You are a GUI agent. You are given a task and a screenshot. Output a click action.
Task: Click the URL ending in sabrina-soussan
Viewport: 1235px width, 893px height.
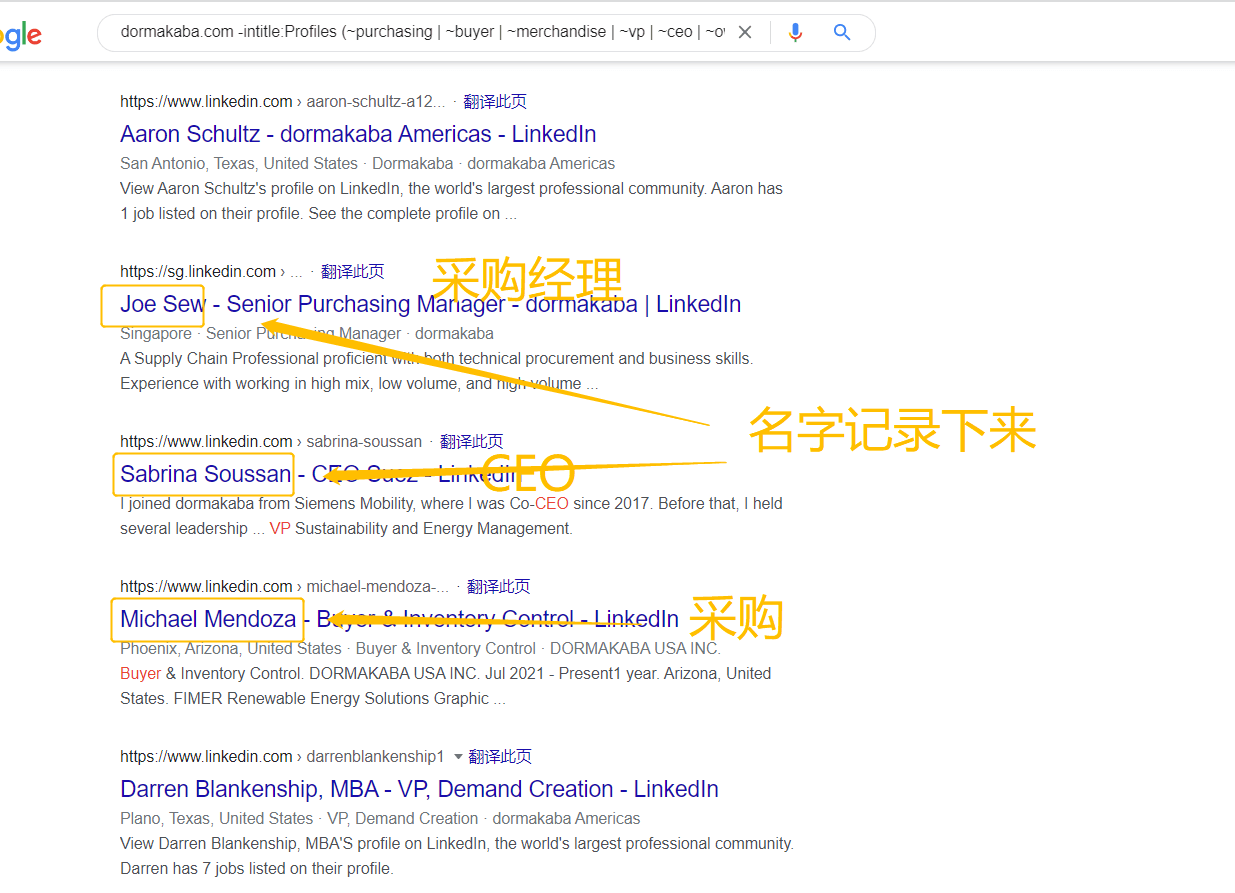click(x=271, y=441)
